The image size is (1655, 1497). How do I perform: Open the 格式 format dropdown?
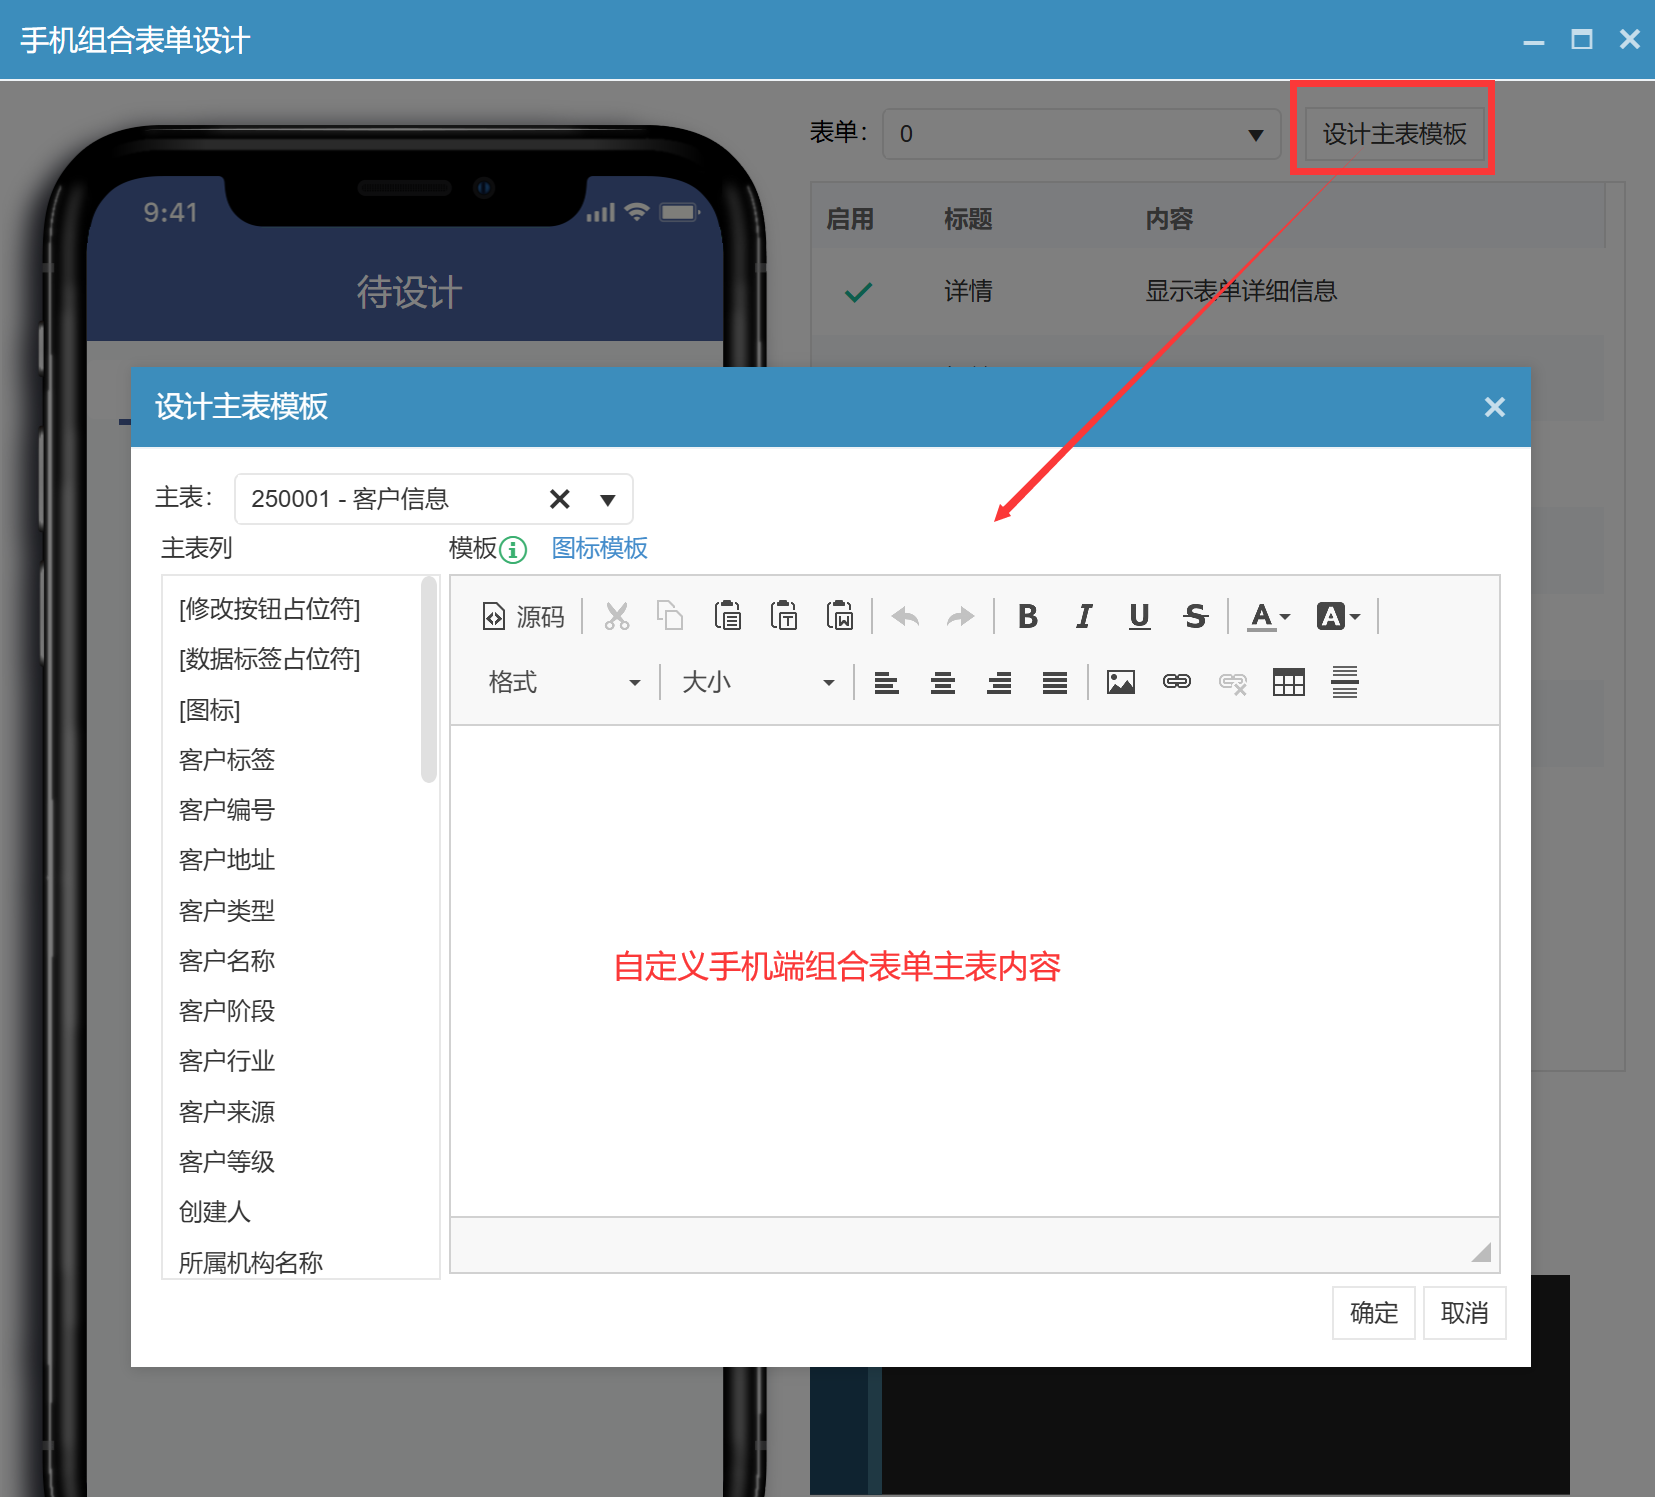tap(563, 683)
